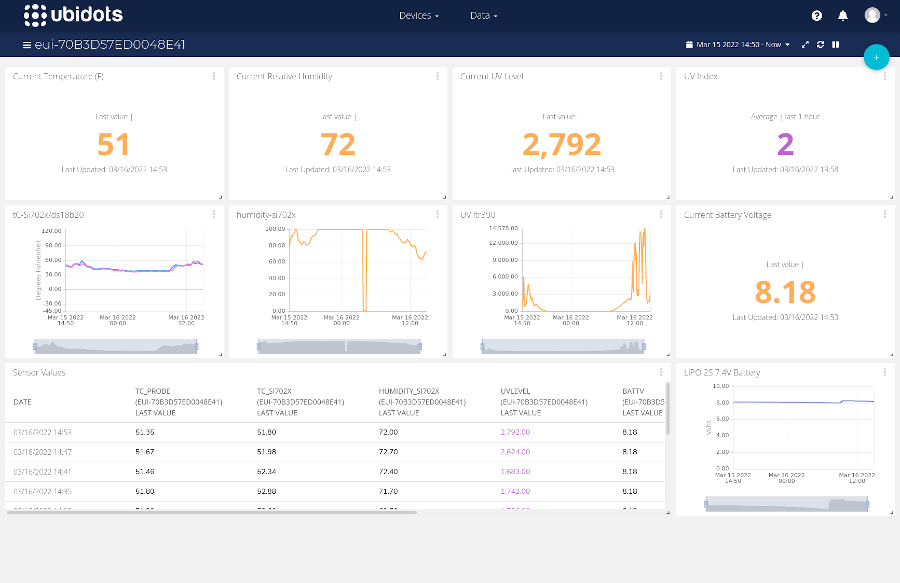
Task: Open options for humidity-si702x chart widget
Action: click(x=437, y=215)
